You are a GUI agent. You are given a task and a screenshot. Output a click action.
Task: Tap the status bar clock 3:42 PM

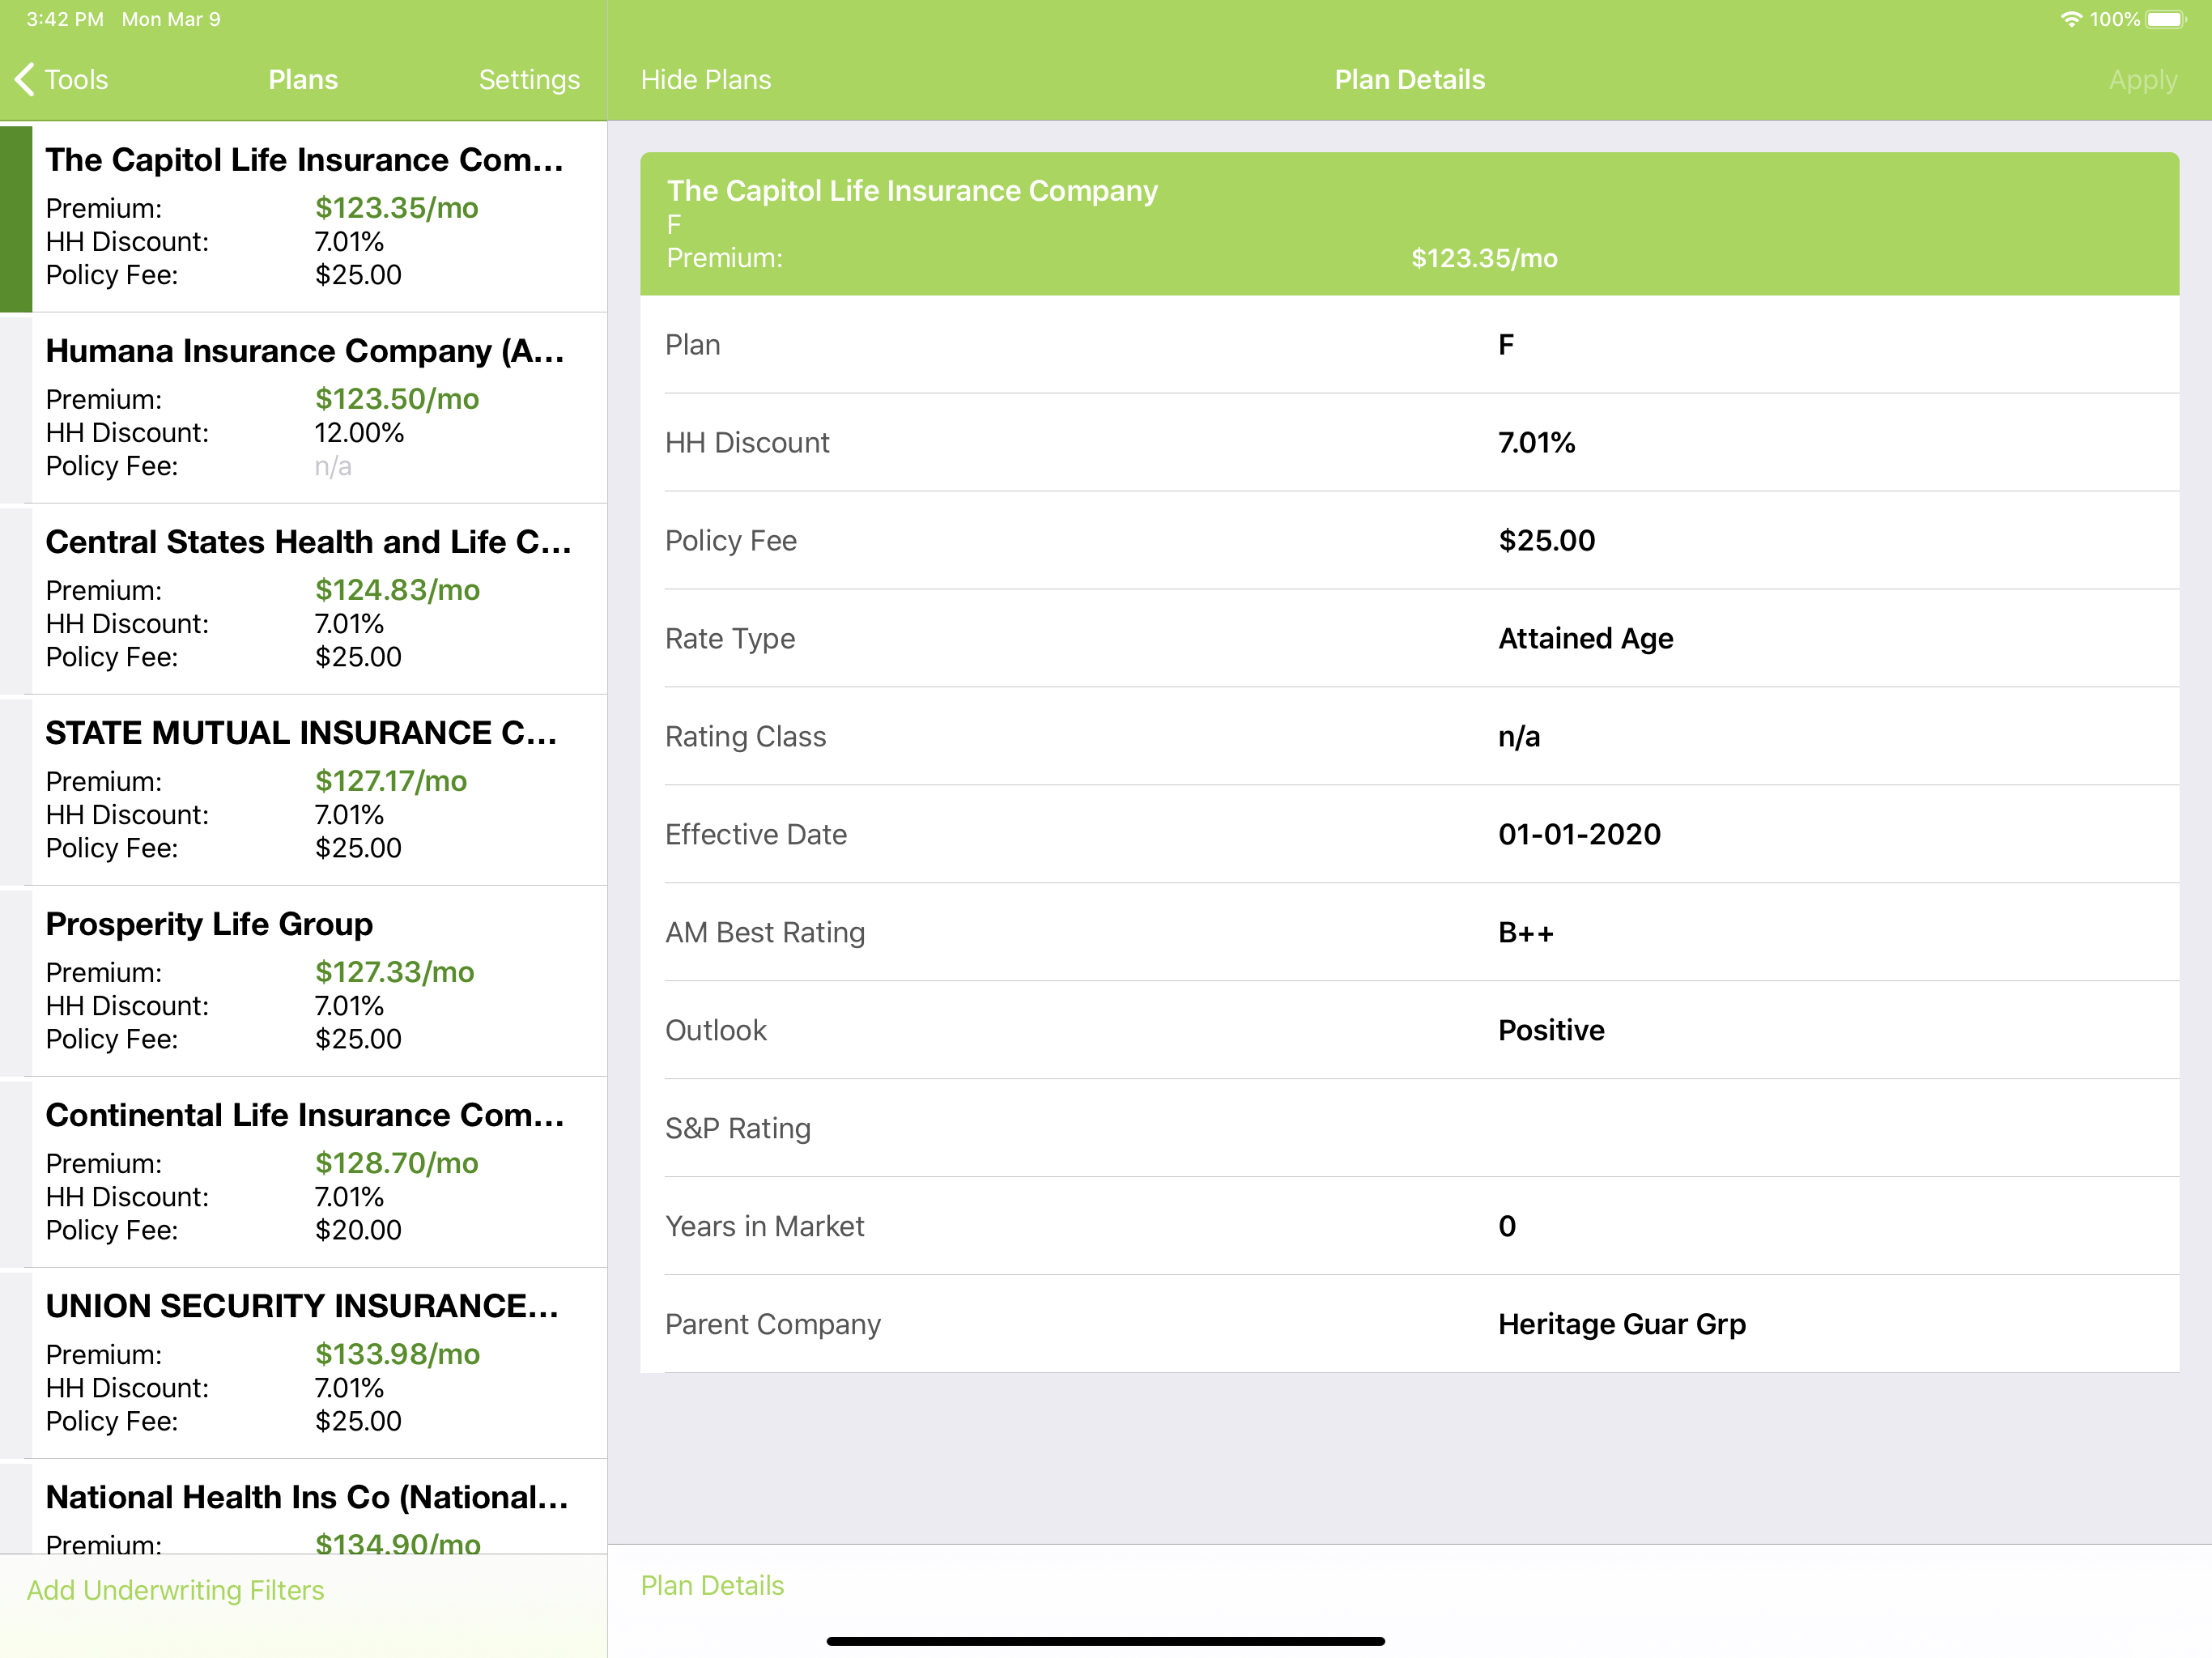65,19
